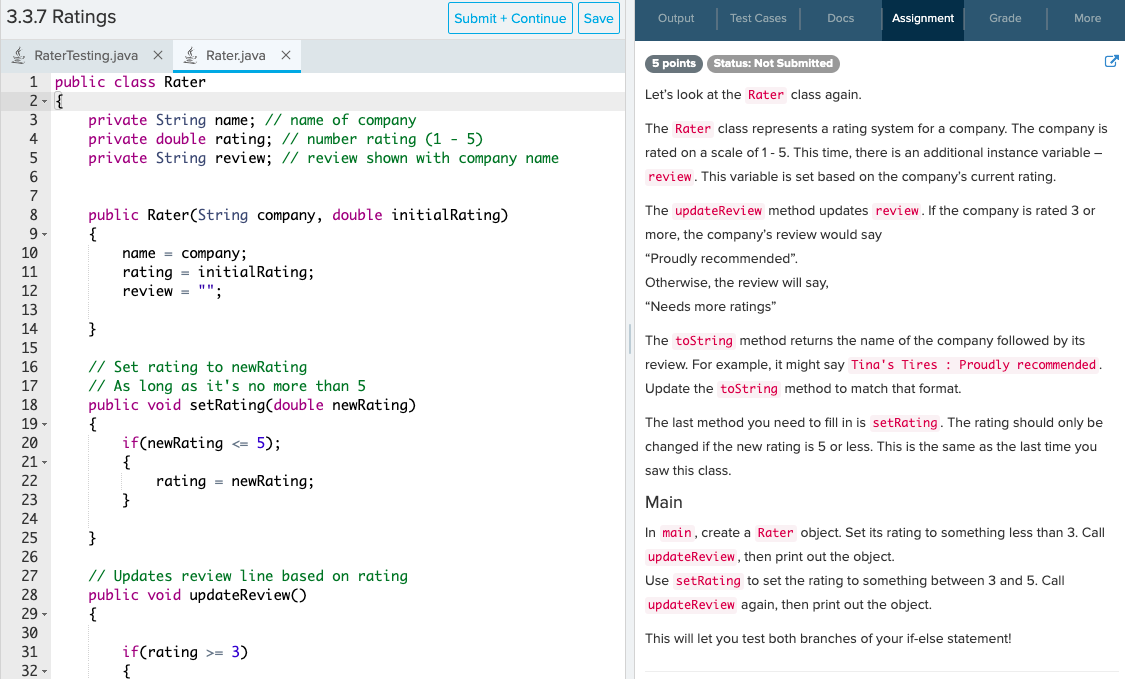Click the 'private String name;' declaration line
This screenshot has height=679, width=1125.
252,120
